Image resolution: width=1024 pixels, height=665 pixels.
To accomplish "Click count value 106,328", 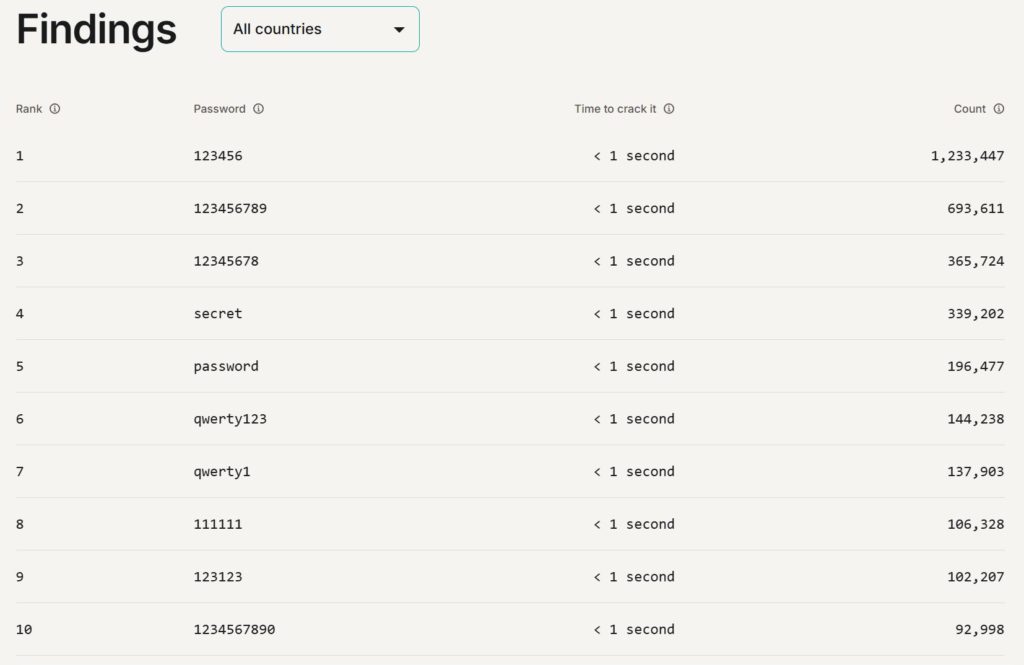I will click(976, 524).
